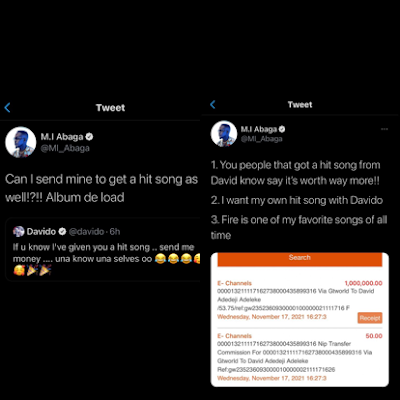Click verified badge next to right M.I Abaga
This screenshot has width=400, height=400.
point(282,129)
